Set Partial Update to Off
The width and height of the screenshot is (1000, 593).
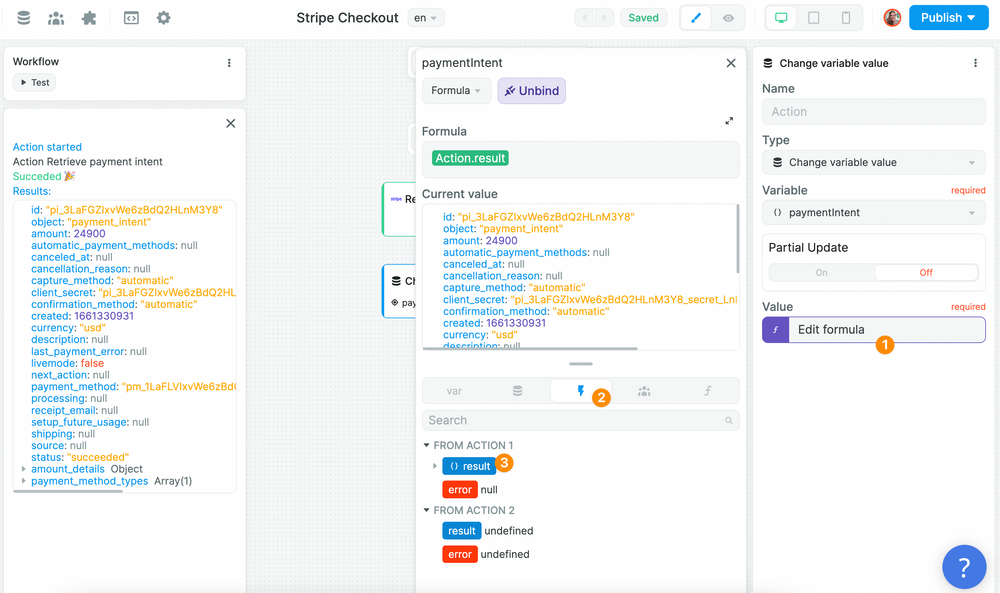coord(925,272)
